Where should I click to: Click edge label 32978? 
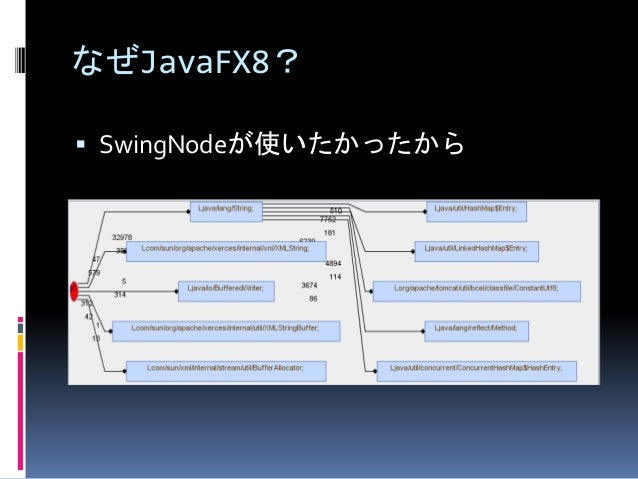click(122, 237)
